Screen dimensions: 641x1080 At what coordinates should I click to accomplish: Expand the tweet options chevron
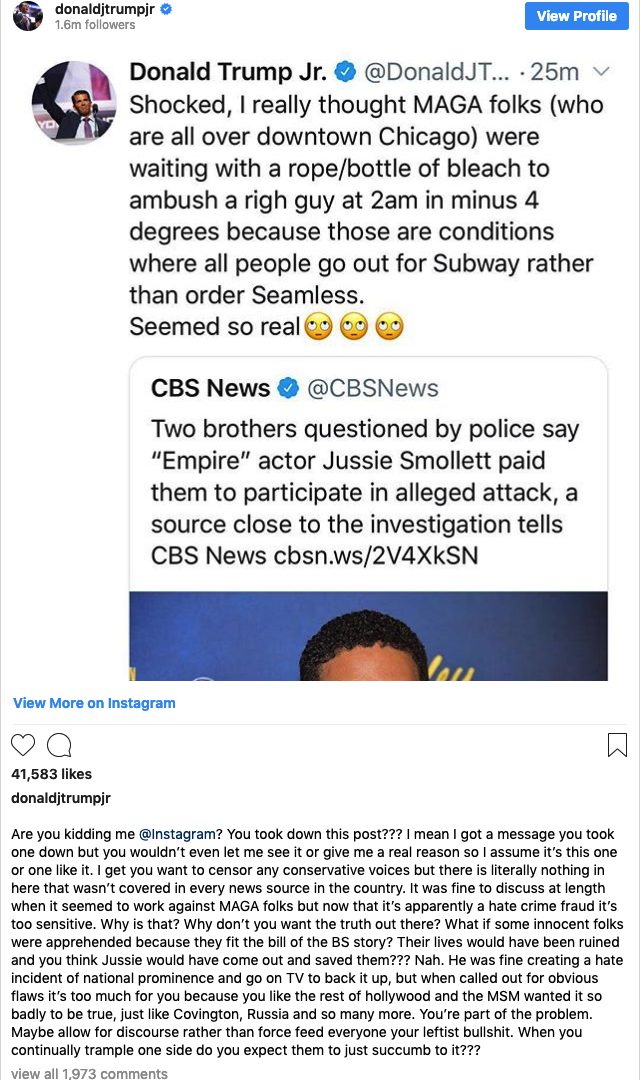(x=601, y=72)
